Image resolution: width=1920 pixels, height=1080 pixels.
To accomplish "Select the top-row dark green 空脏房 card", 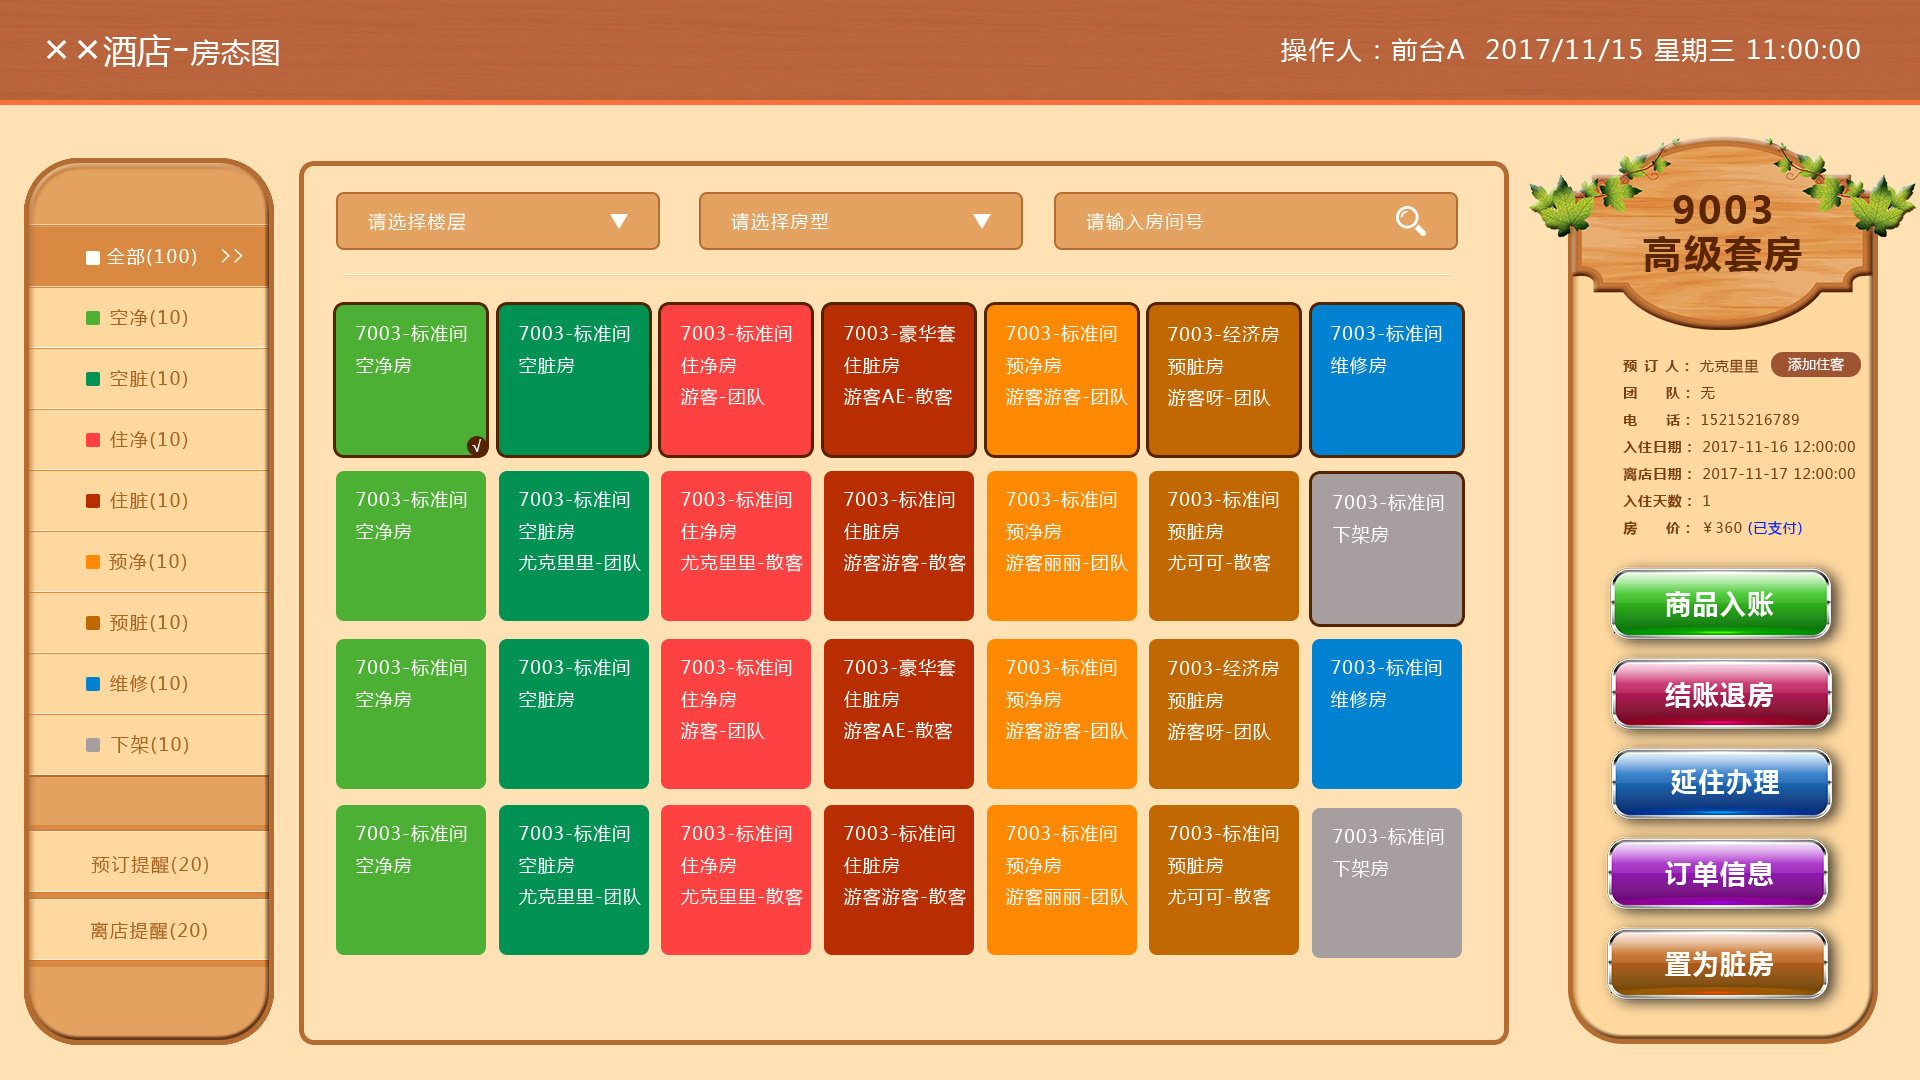I will (574, 380).
